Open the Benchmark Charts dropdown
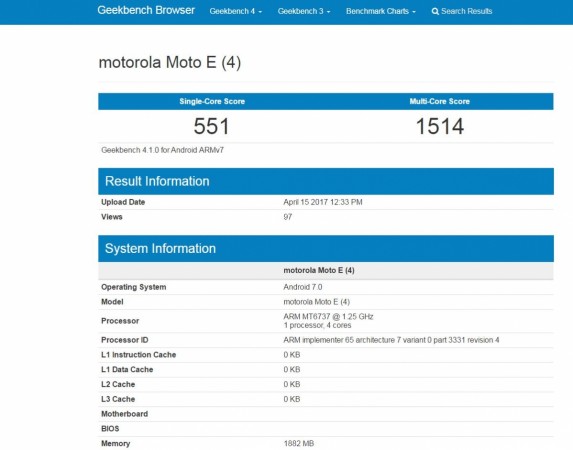 pyautogui.click(x=381, y=11)
